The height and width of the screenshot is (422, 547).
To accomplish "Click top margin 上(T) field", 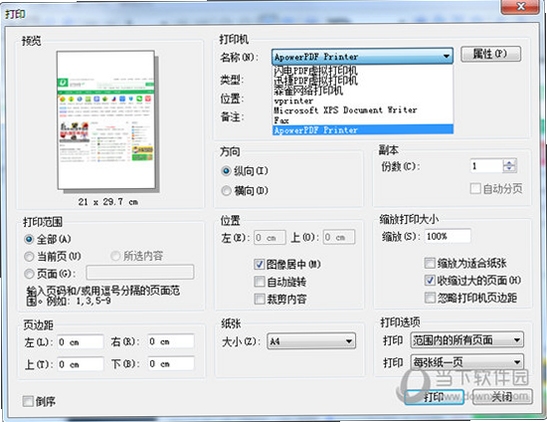I will (x=80, y=364).
